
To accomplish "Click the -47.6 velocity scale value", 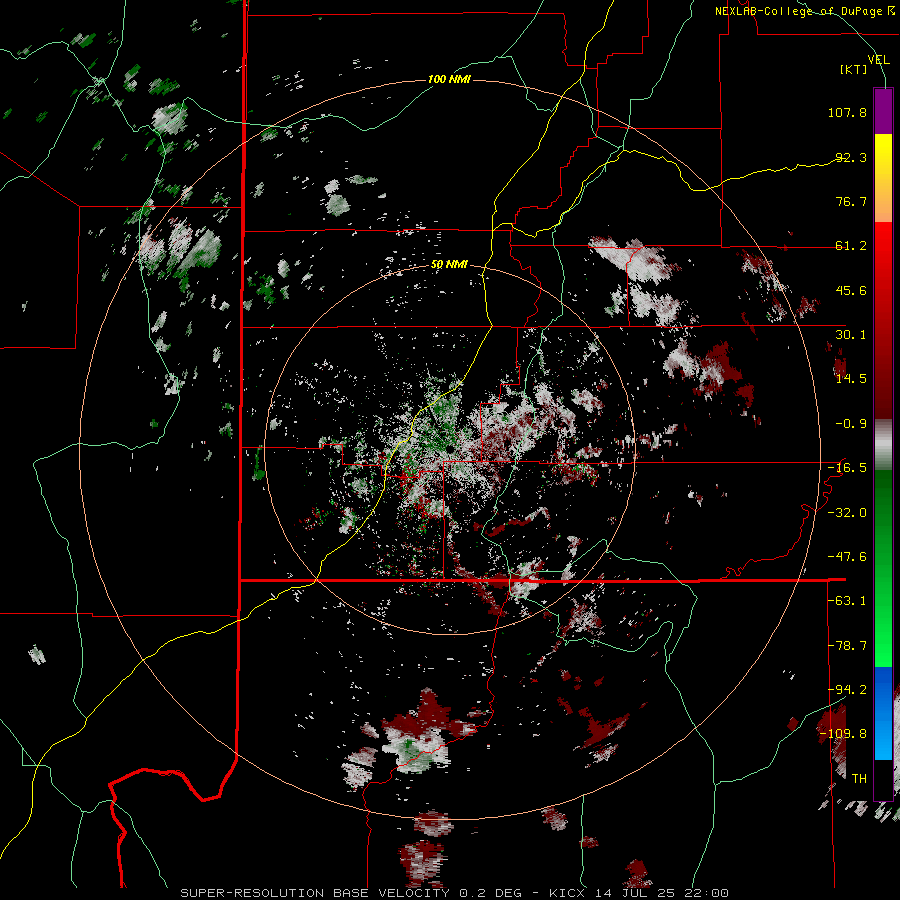I will [847, 557].
